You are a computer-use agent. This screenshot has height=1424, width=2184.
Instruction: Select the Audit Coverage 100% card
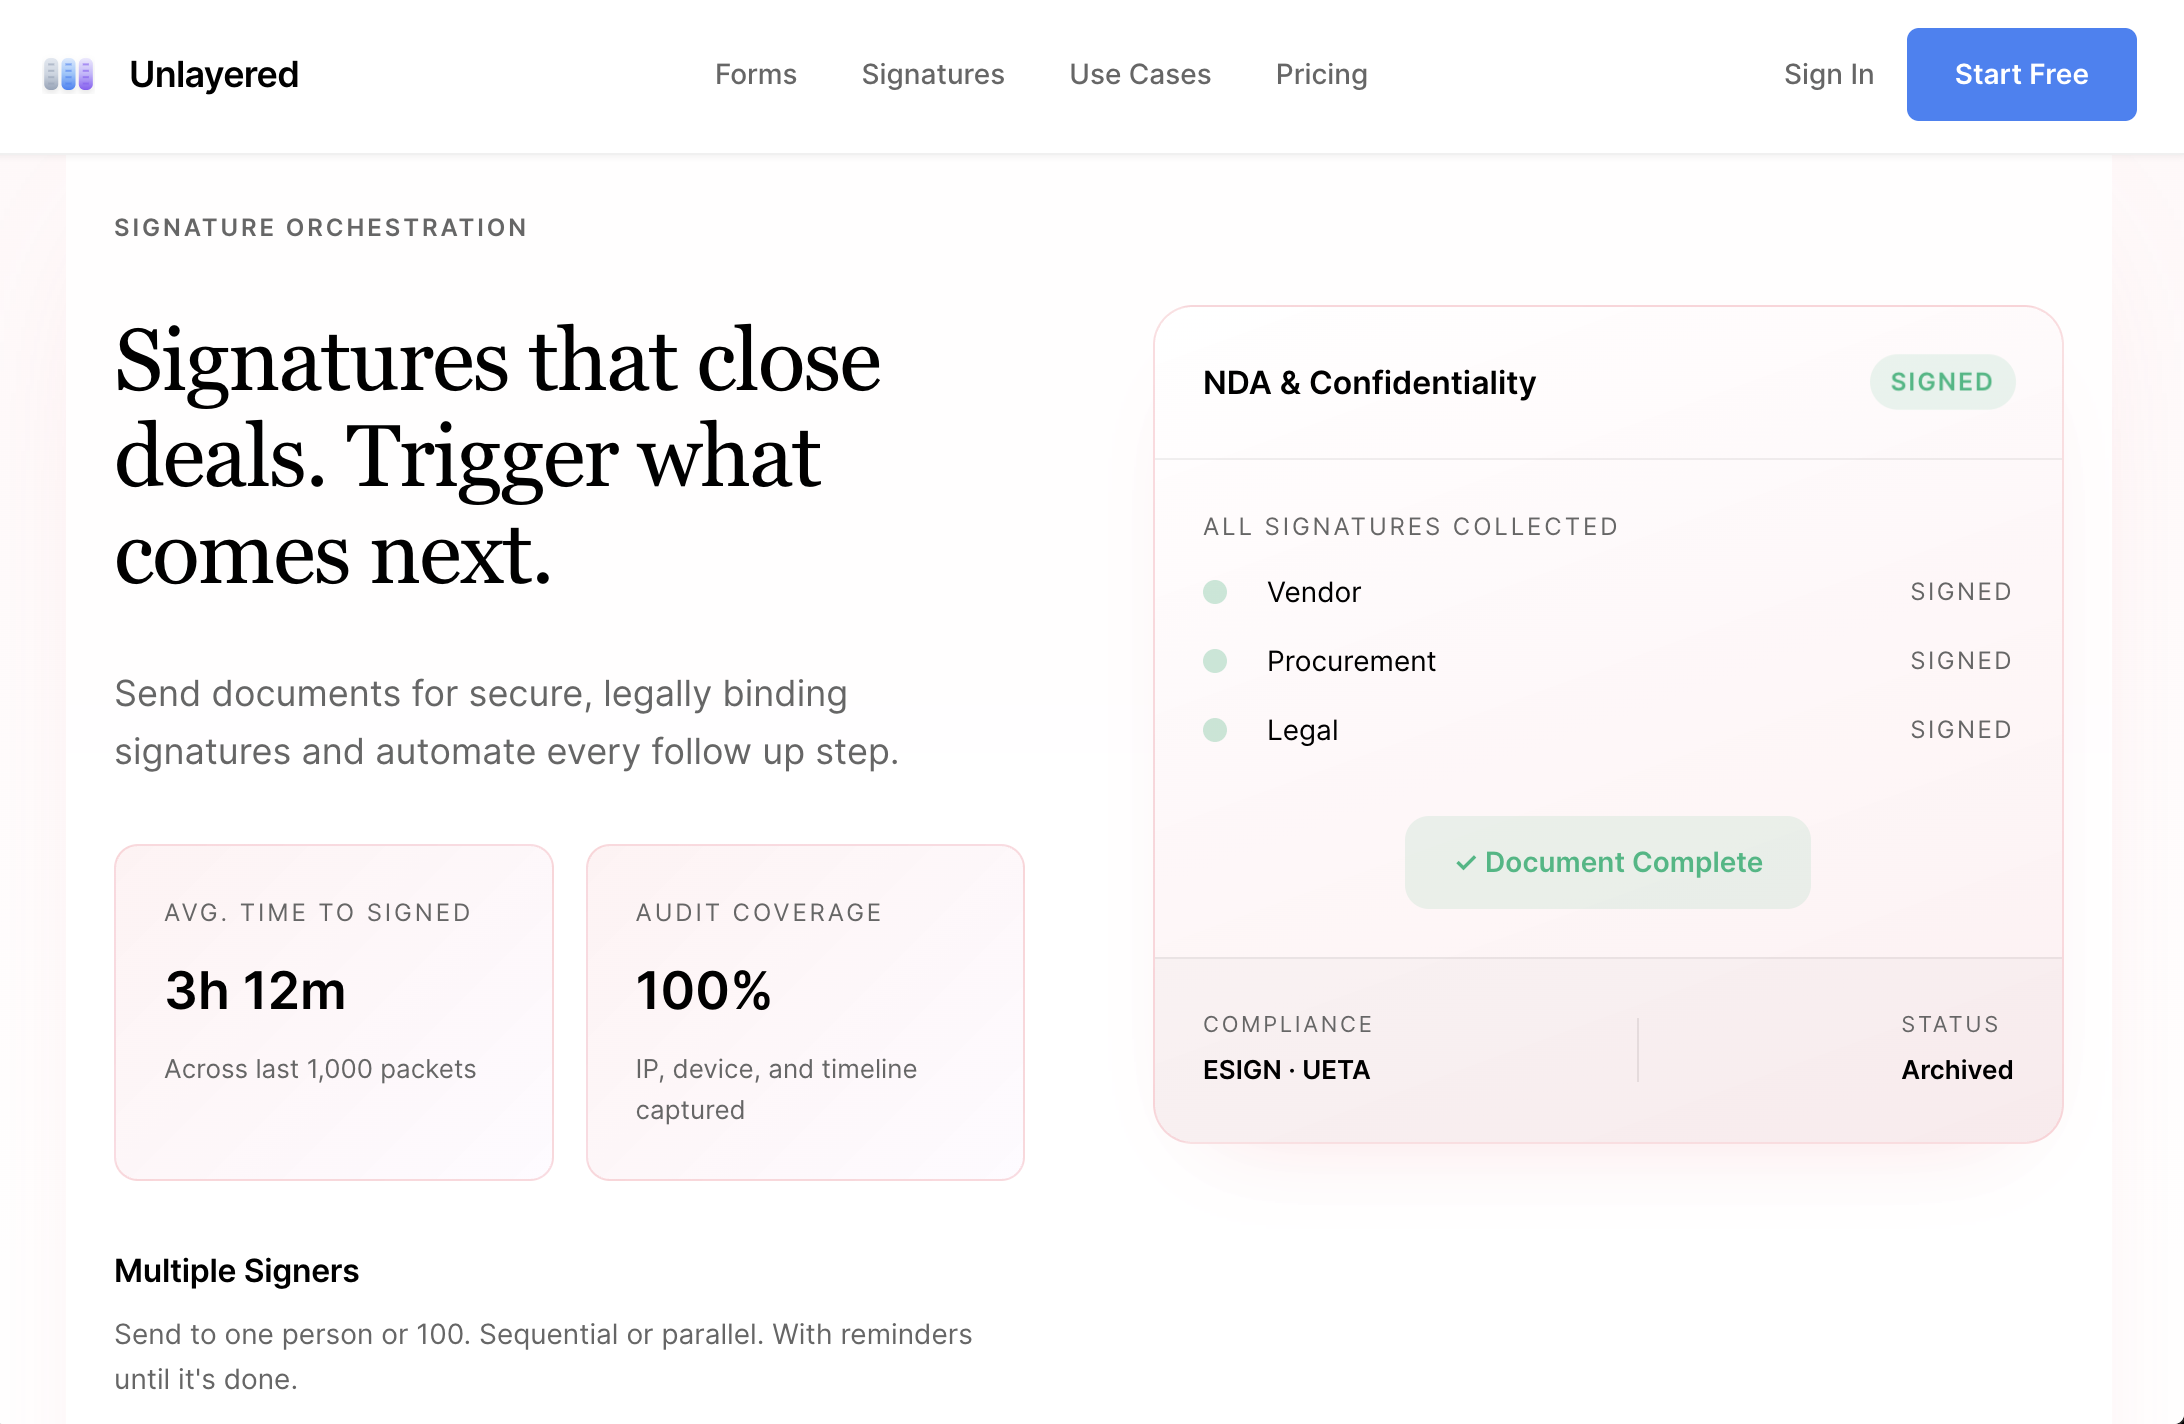(x=805, y=1012)
